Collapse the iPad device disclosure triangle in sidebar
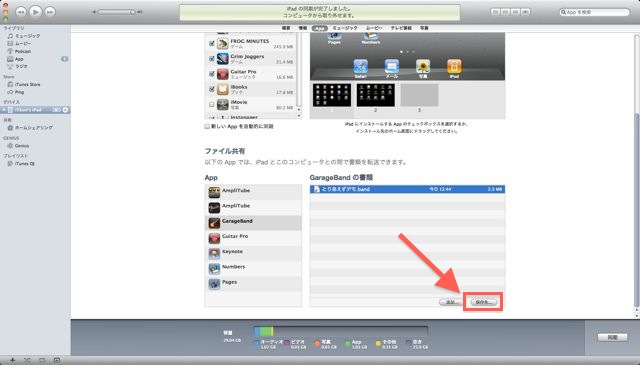Viewport: 640px width, 365px height. click(4, 110)
